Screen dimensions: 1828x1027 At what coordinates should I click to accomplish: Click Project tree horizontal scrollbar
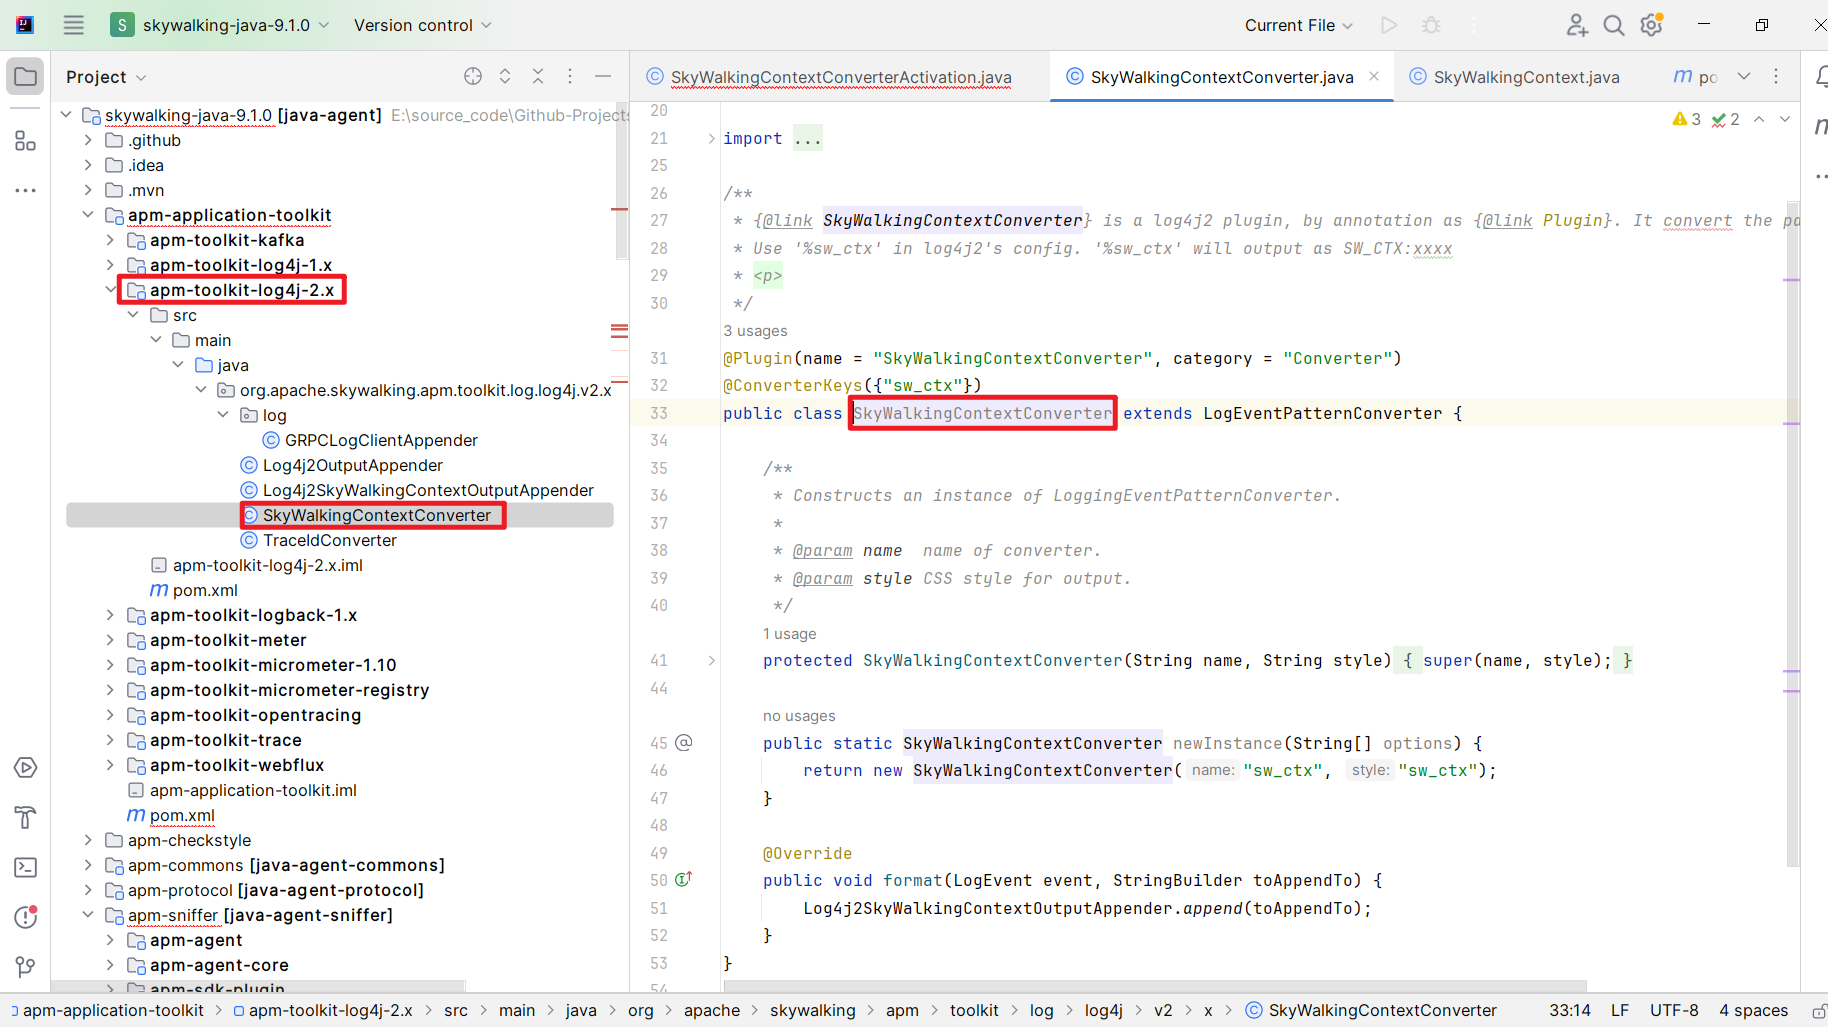pos(258,986)
